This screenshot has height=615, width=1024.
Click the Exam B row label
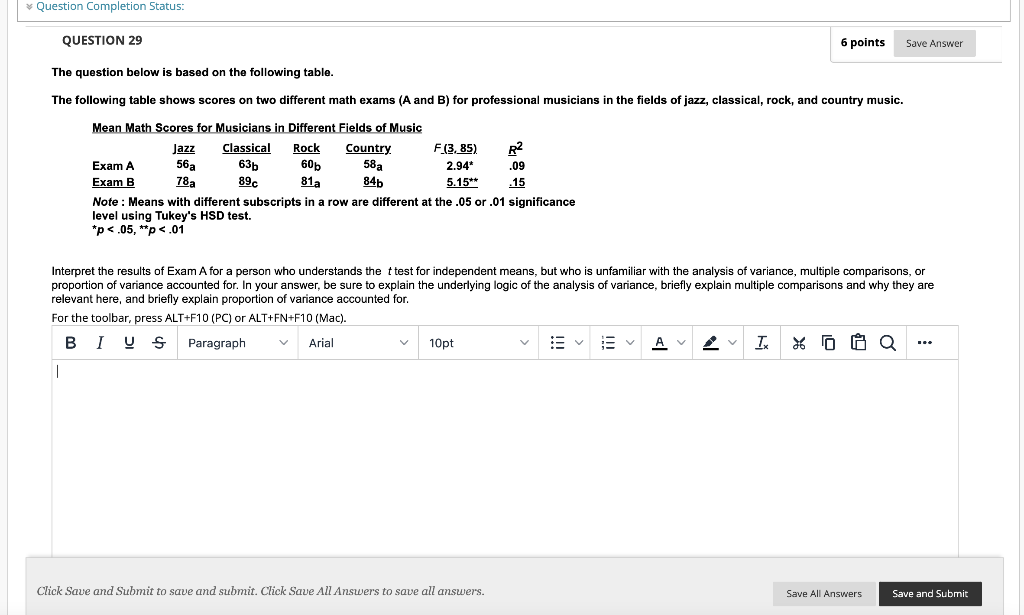coord(113,182)
